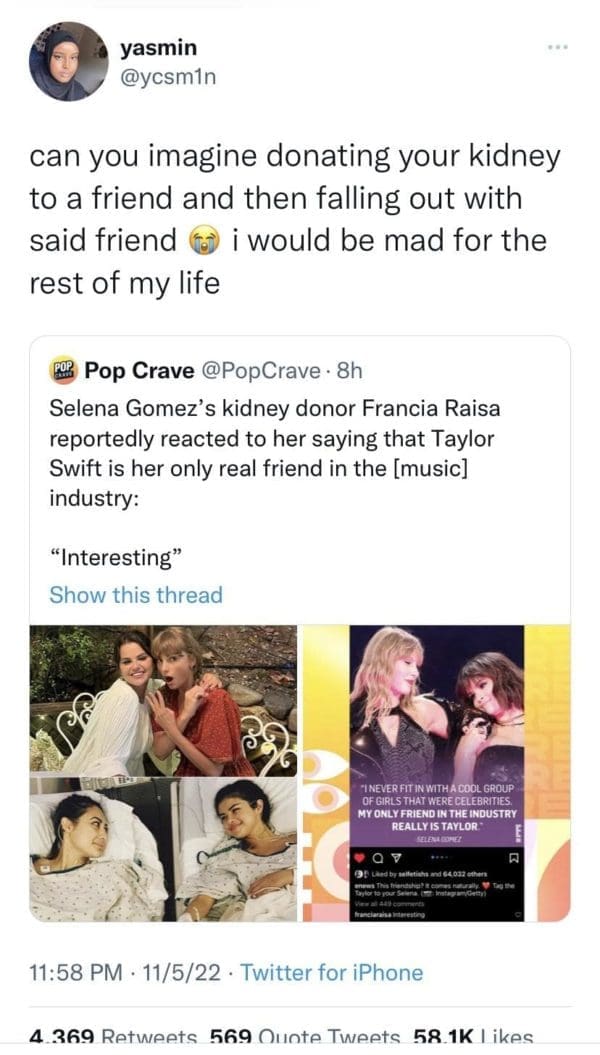Screen dimensions: 600x1055
Task: Open yasmin's profile picture avatar
Action: coord(68,61)
